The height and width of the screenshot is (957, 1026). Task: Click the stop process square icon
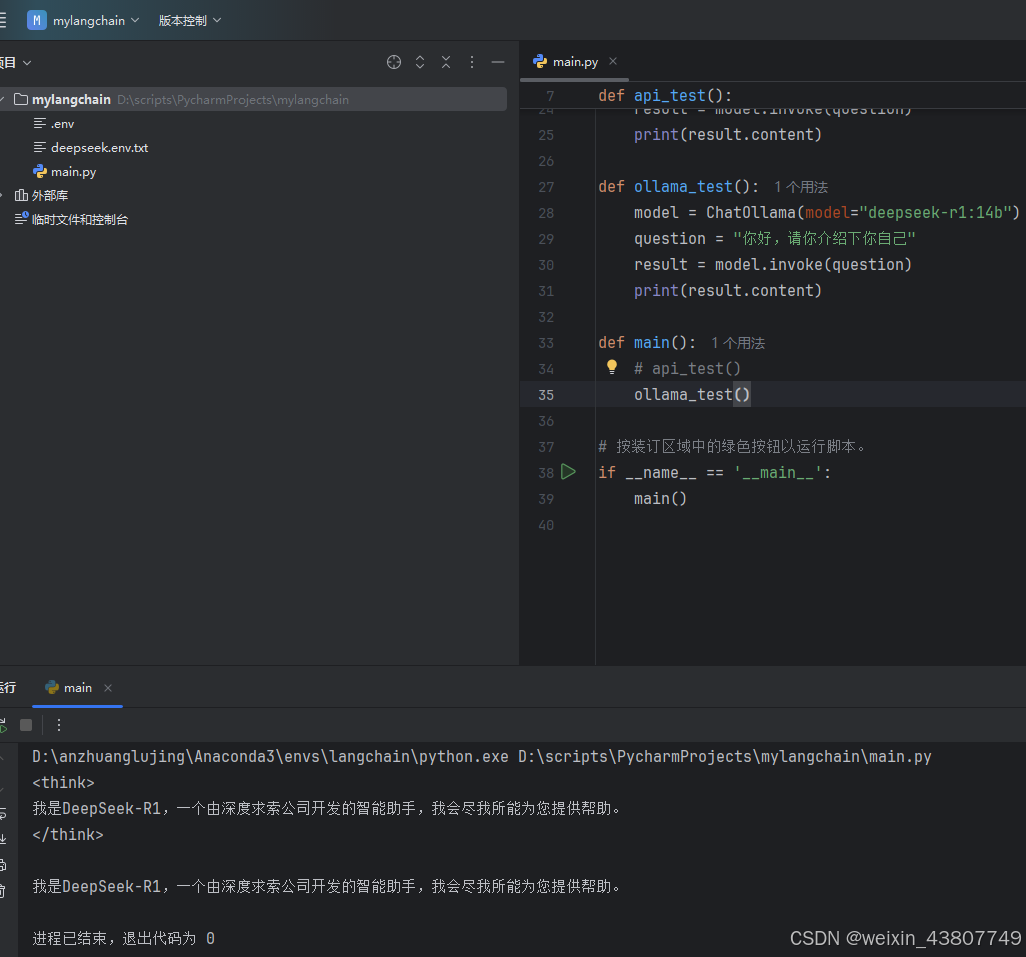(x=26, y=725)
